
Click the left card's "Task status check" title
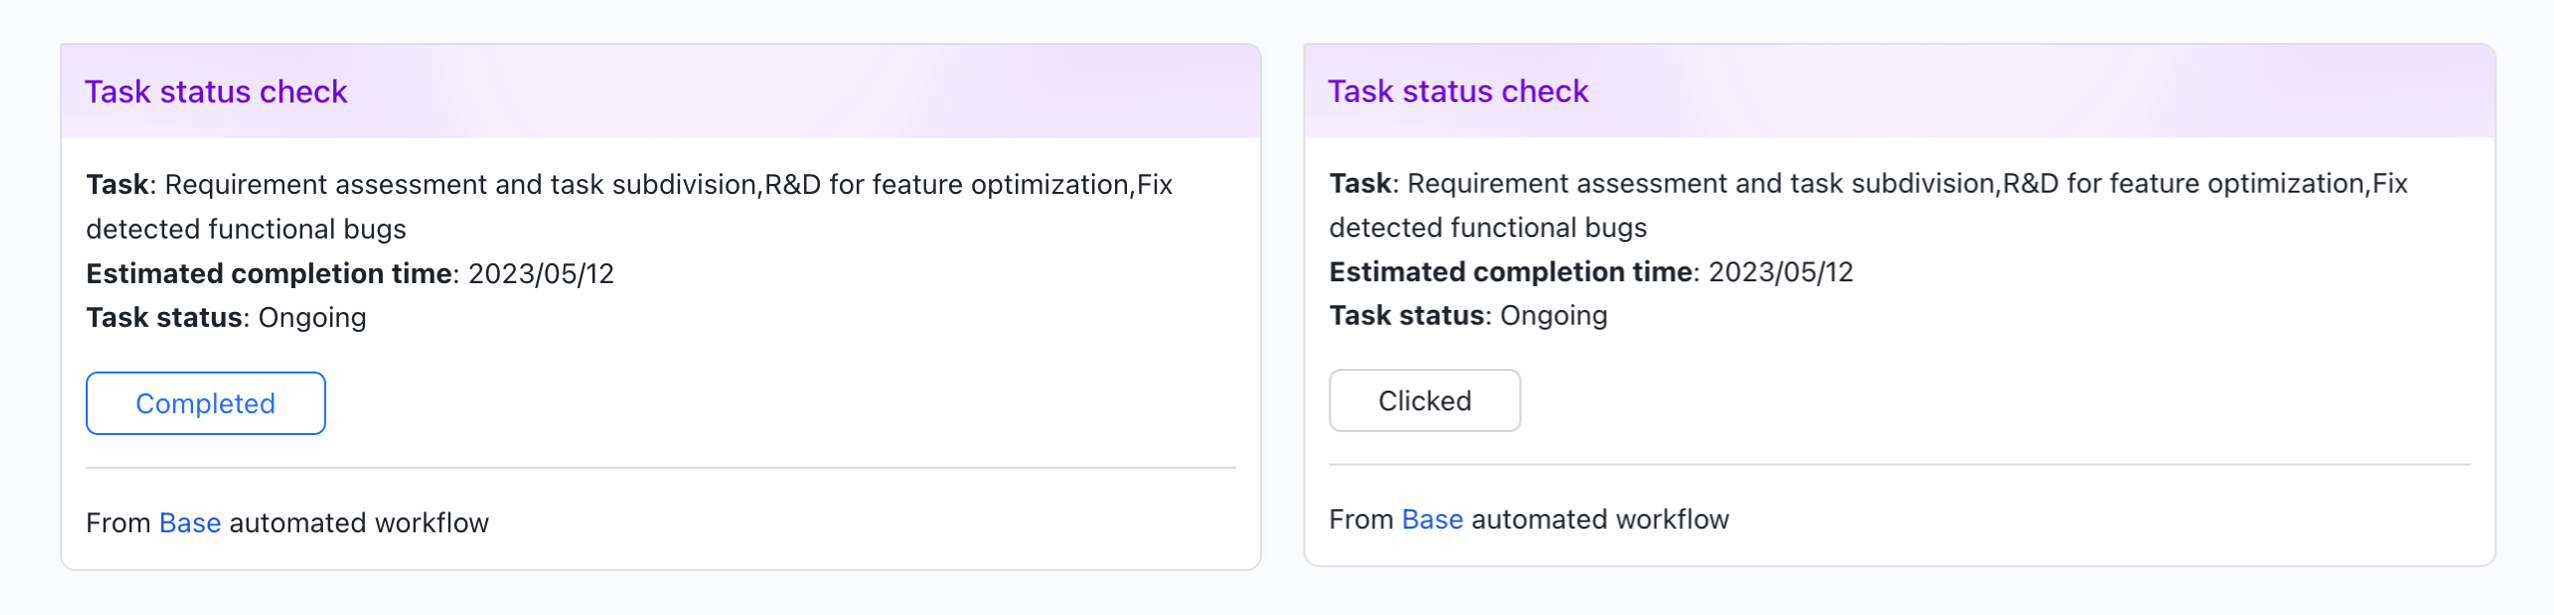pos(216,92)
